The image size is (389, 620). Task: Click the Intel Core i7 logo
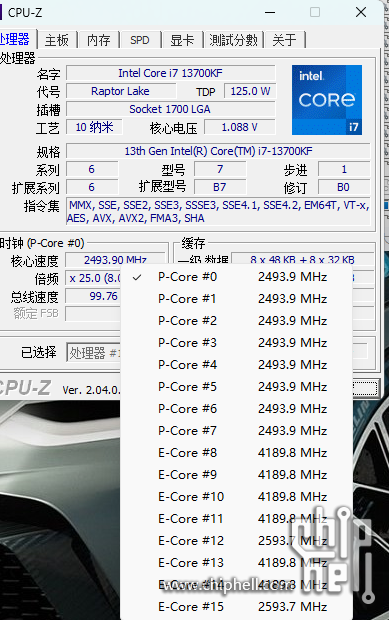click(x=327, y=100)
